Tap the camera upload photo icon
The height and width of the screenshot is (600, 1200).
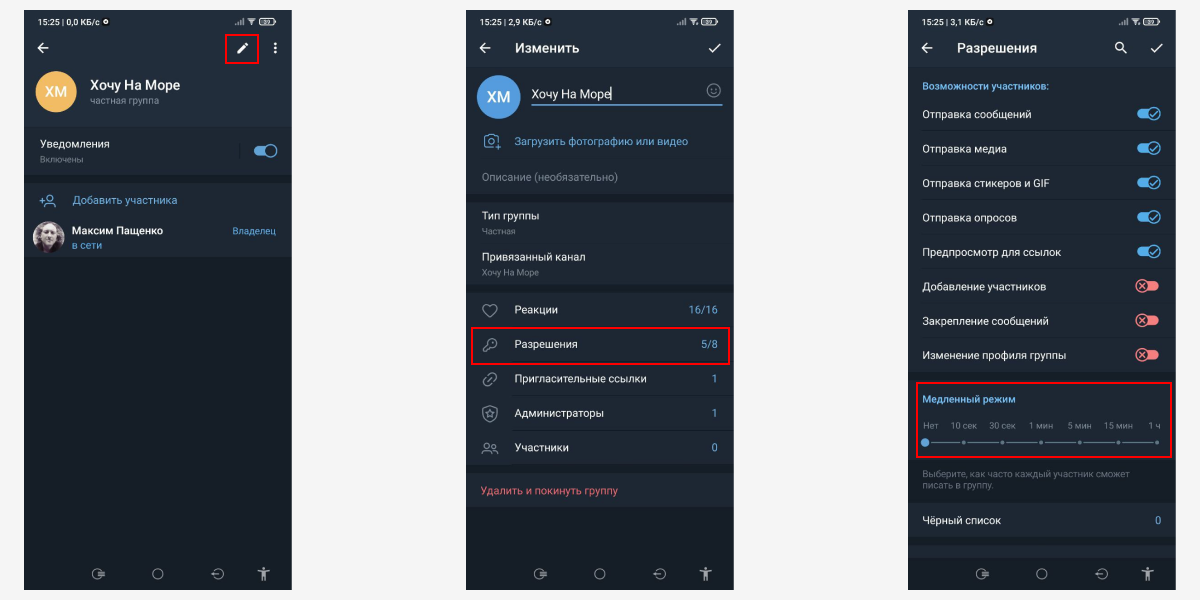pos(491,142)
